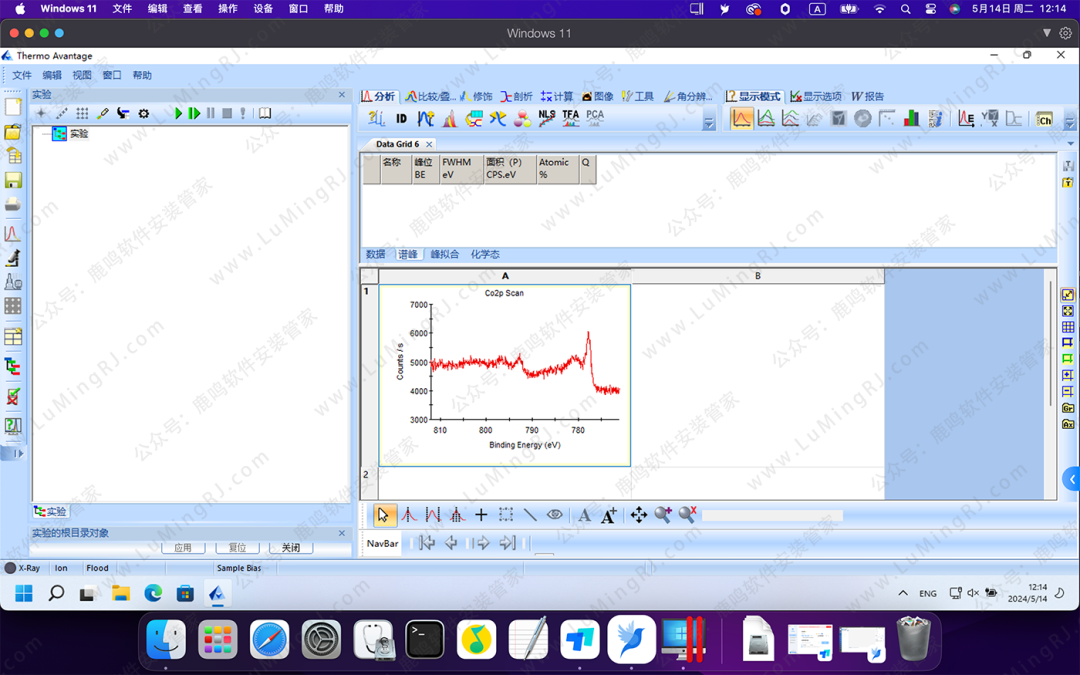Choose the crosshair cursor tool

click(481, 515)
